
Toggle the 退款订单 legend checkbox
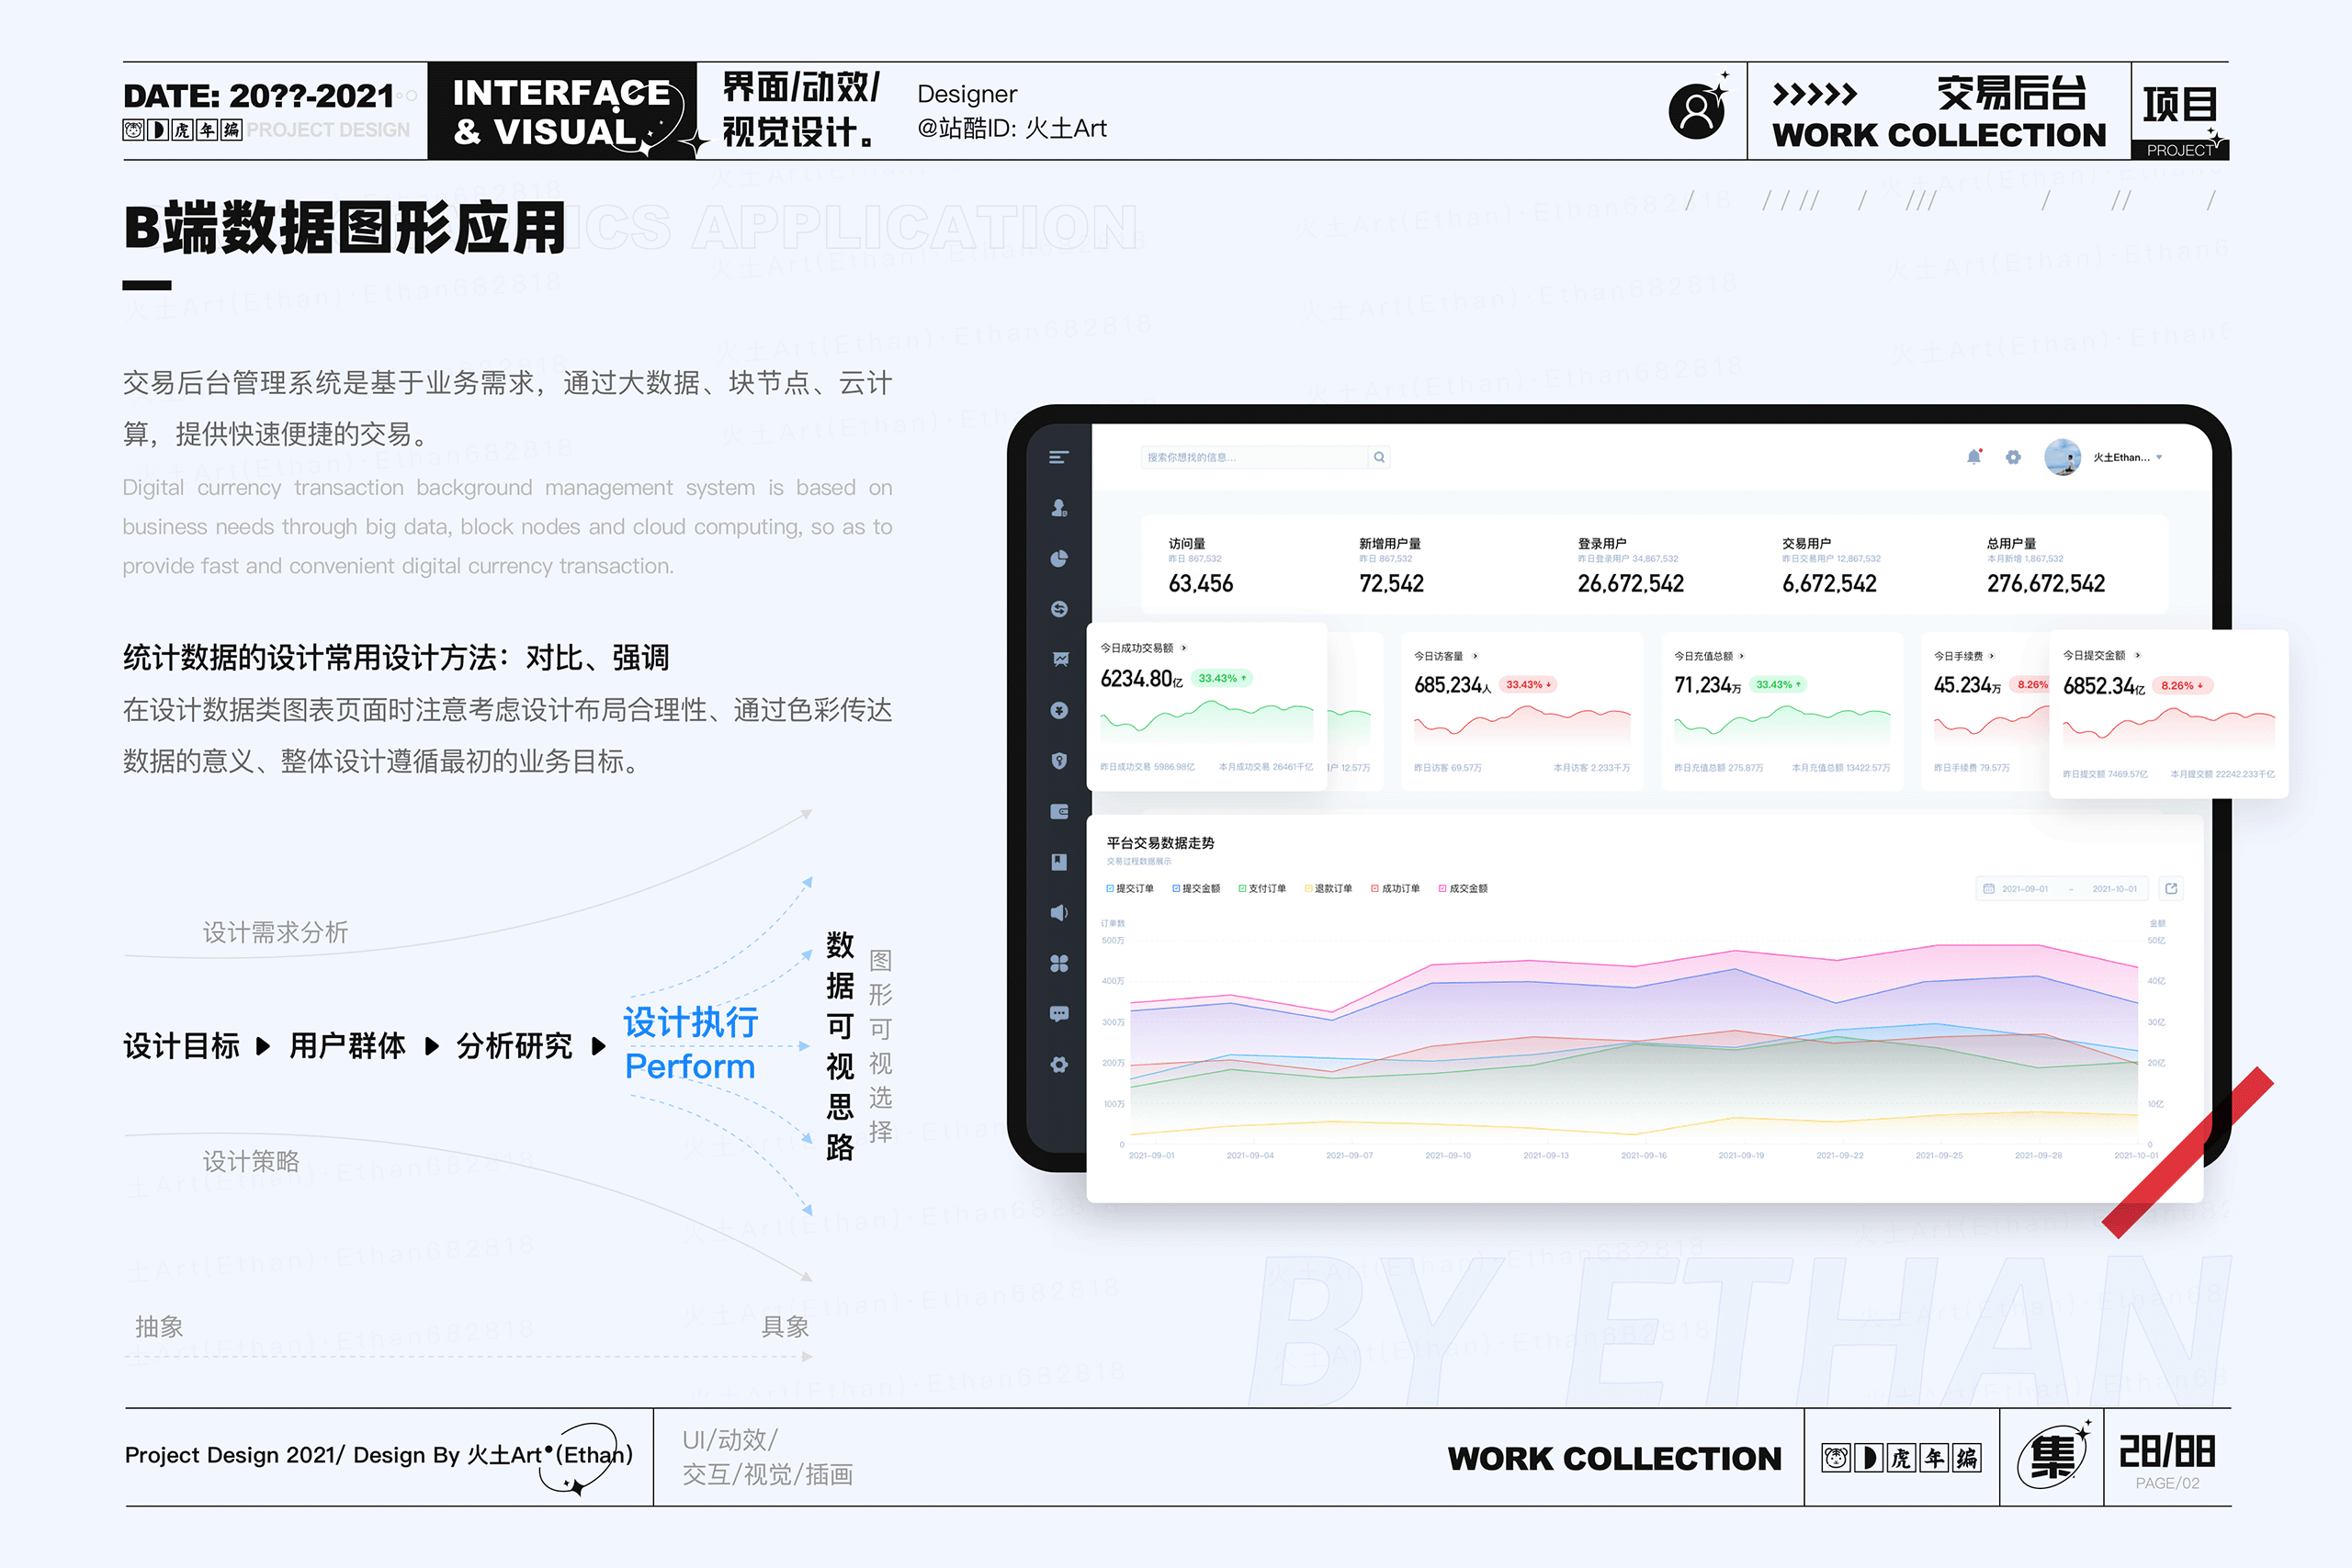1308,888
